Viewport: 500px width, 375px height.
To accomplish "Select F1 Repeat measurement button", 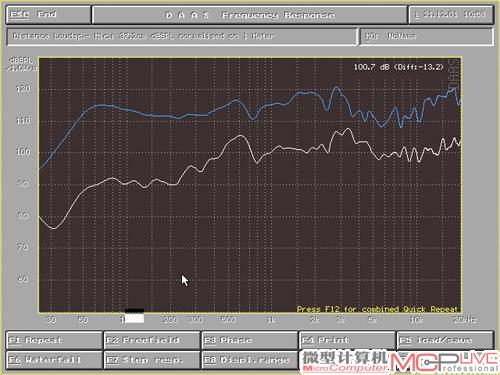I will (54, 340).
